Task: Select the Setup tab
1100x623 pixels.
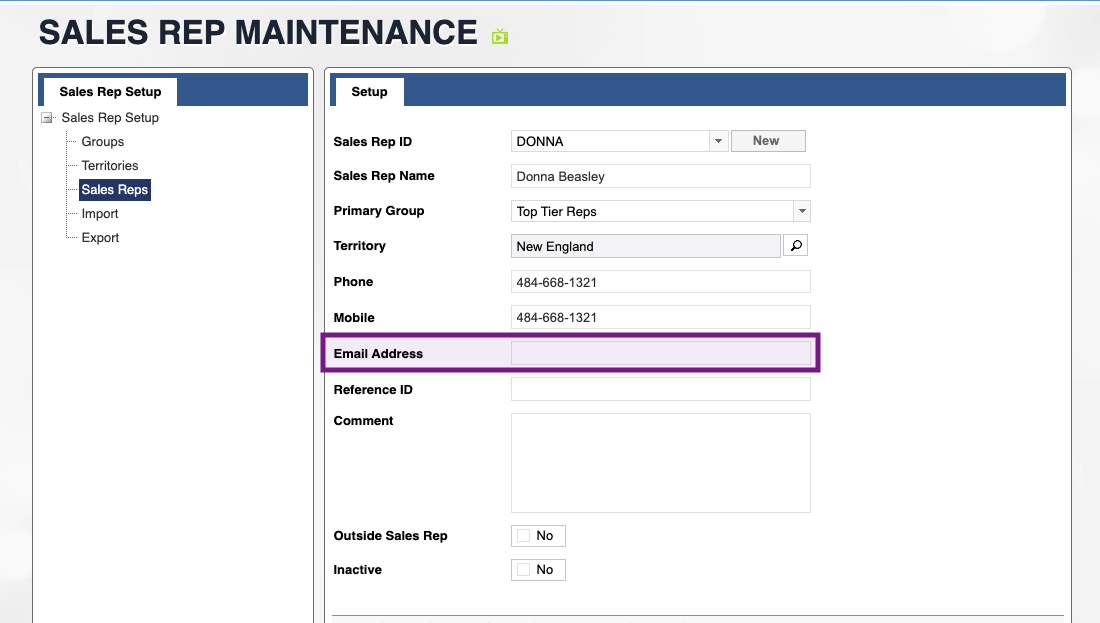Action: point(369,92)
